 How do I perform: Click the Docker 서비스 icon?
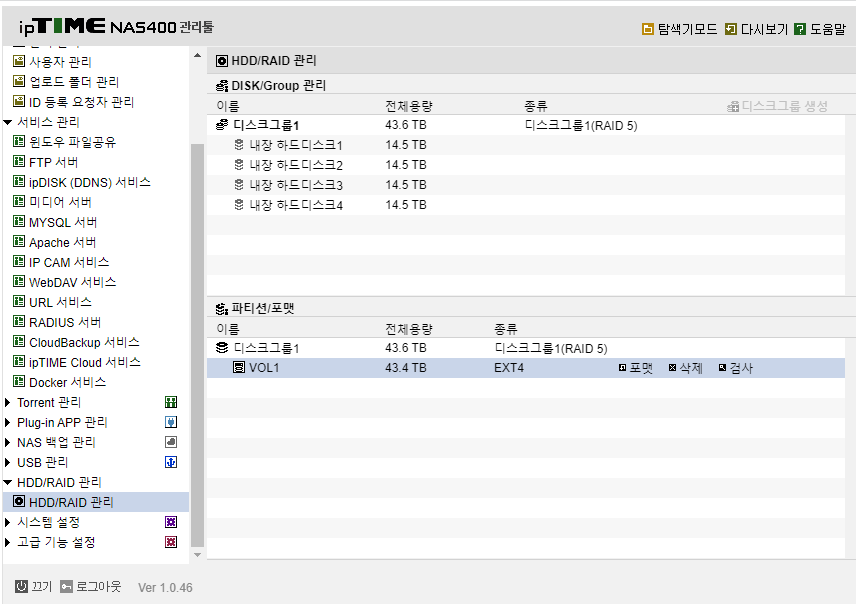(19, 382)
